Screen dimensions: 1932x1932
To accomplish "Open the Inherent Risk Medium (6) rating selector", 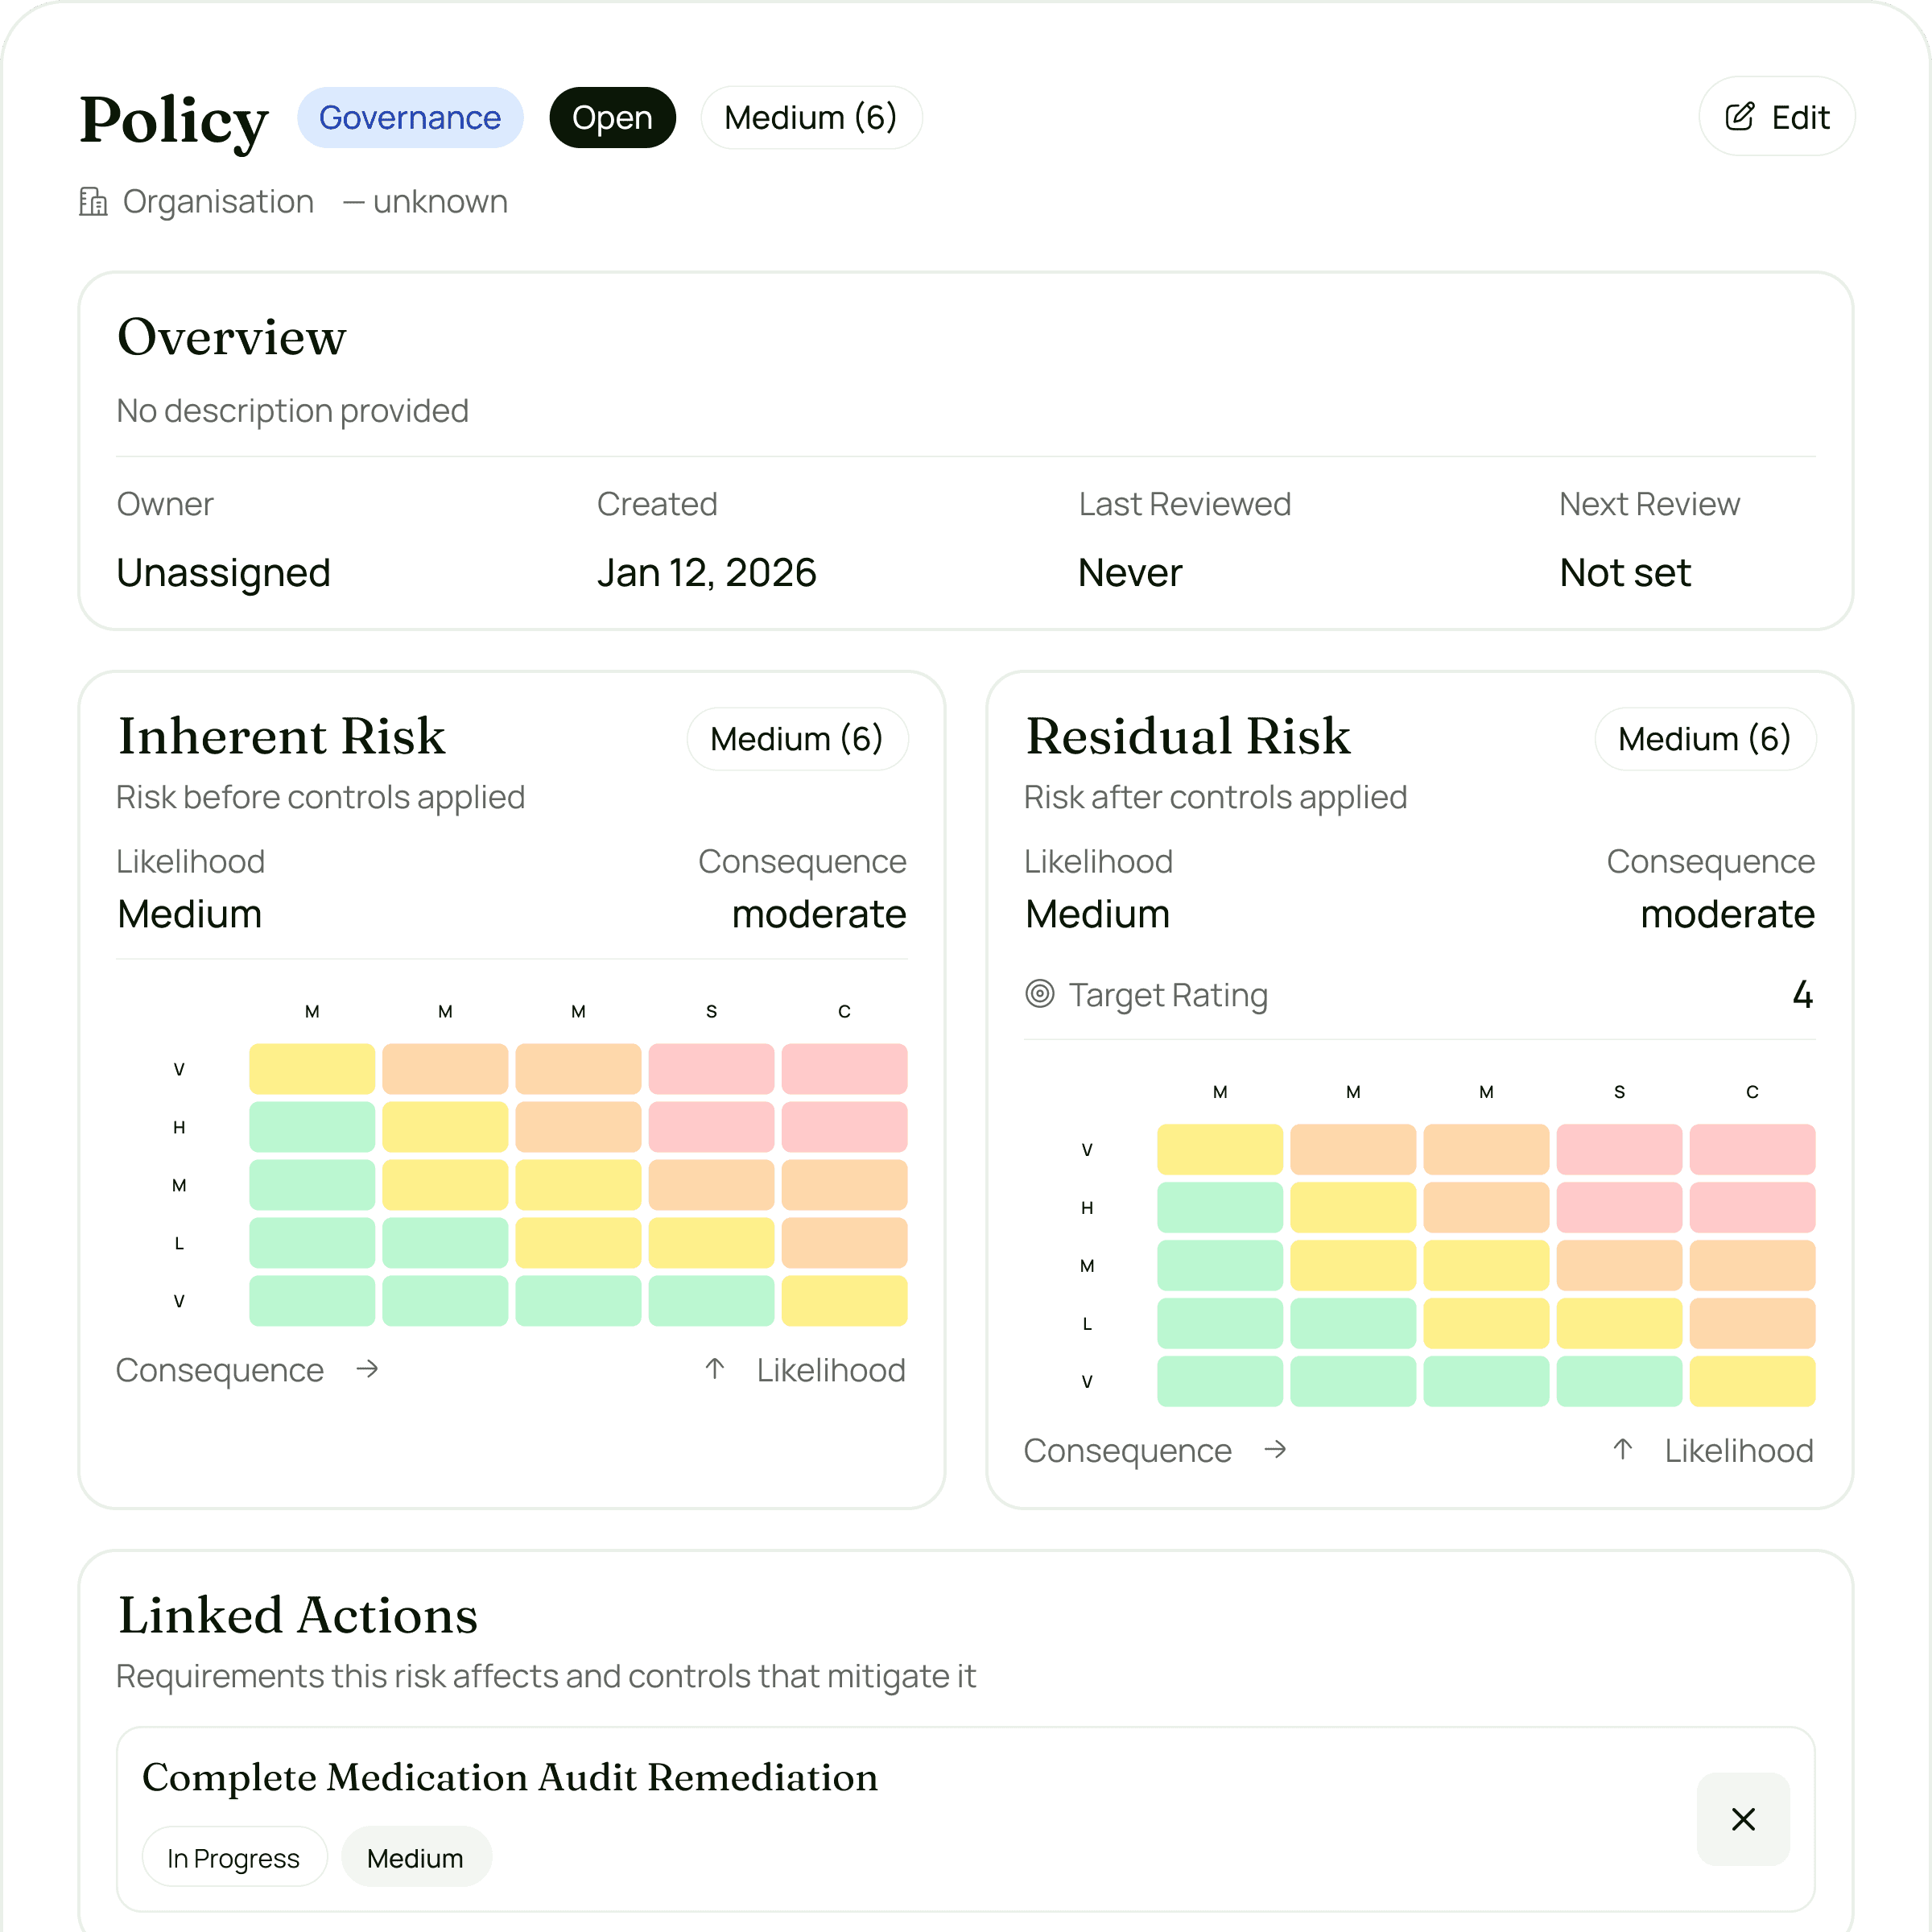I will (x=797, y=738).
